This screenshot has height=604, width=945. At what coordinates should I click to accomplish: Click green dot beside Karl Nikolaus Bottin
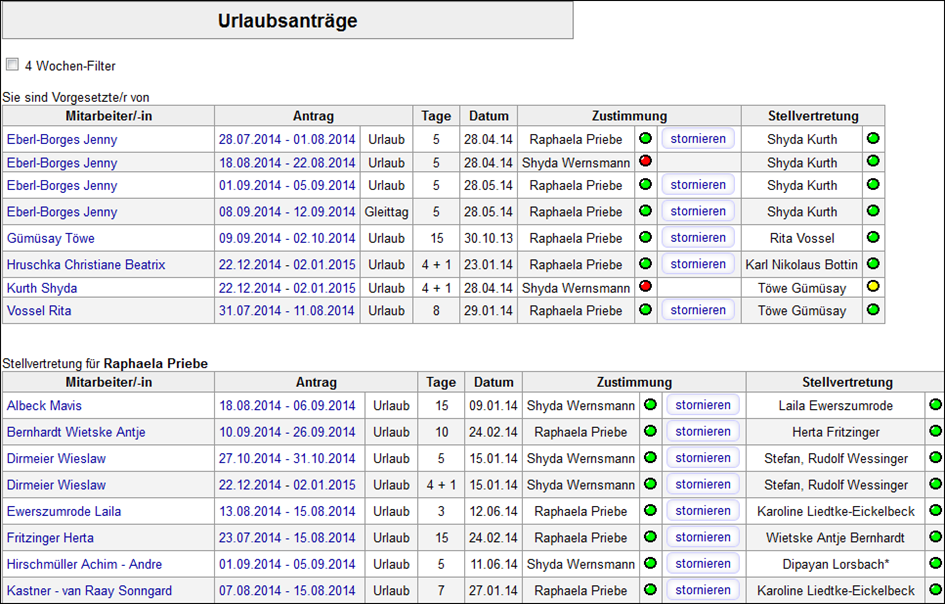873,263
